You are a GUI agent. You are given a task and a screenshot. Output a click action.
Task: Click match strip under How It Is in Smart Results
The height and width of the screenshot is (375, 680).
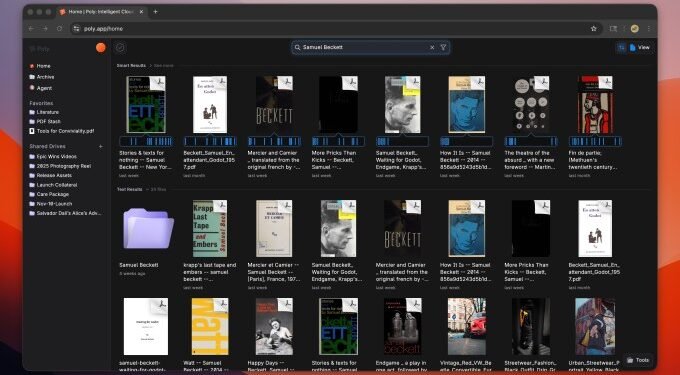pyautogui.click(x=467, y=141)
